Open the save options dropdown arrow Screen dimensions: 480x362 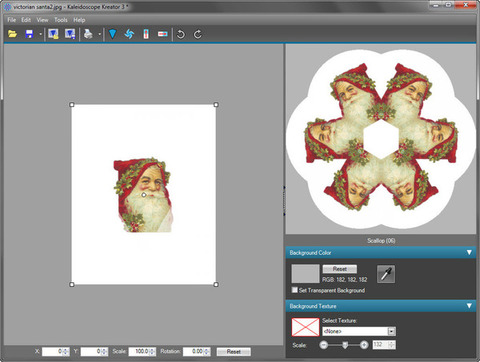click(40, 34)
